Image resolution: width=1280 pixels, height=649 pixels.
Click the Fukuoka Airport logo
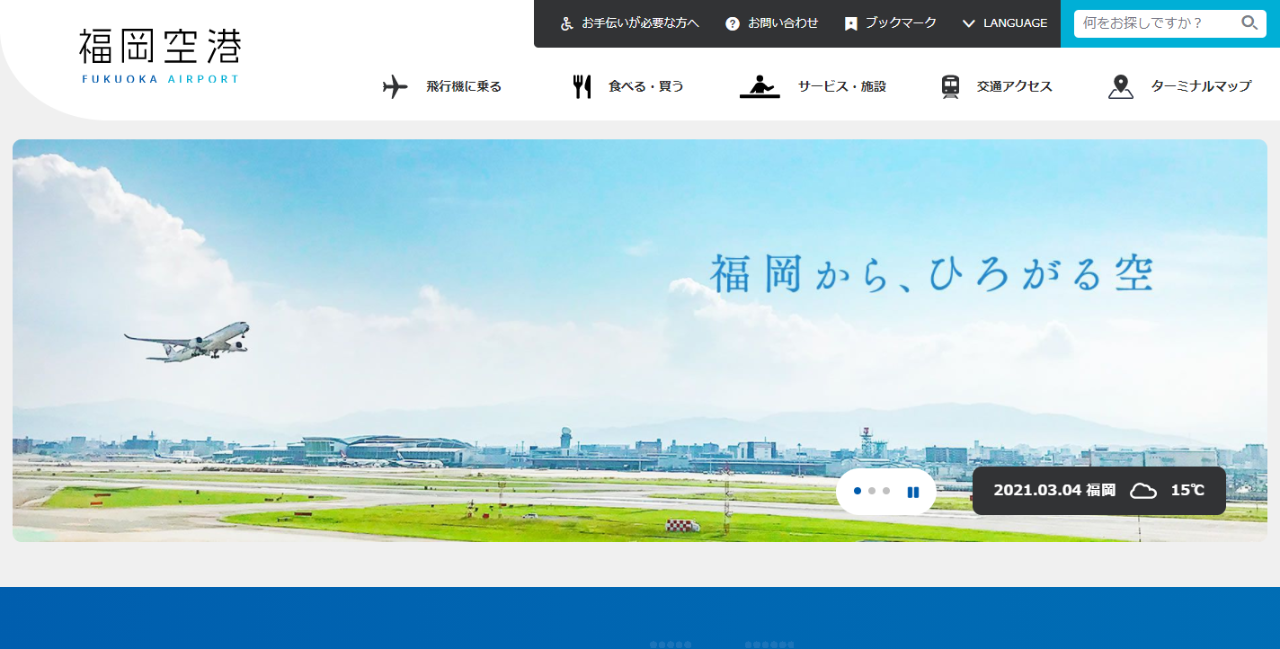click(160, 56)
